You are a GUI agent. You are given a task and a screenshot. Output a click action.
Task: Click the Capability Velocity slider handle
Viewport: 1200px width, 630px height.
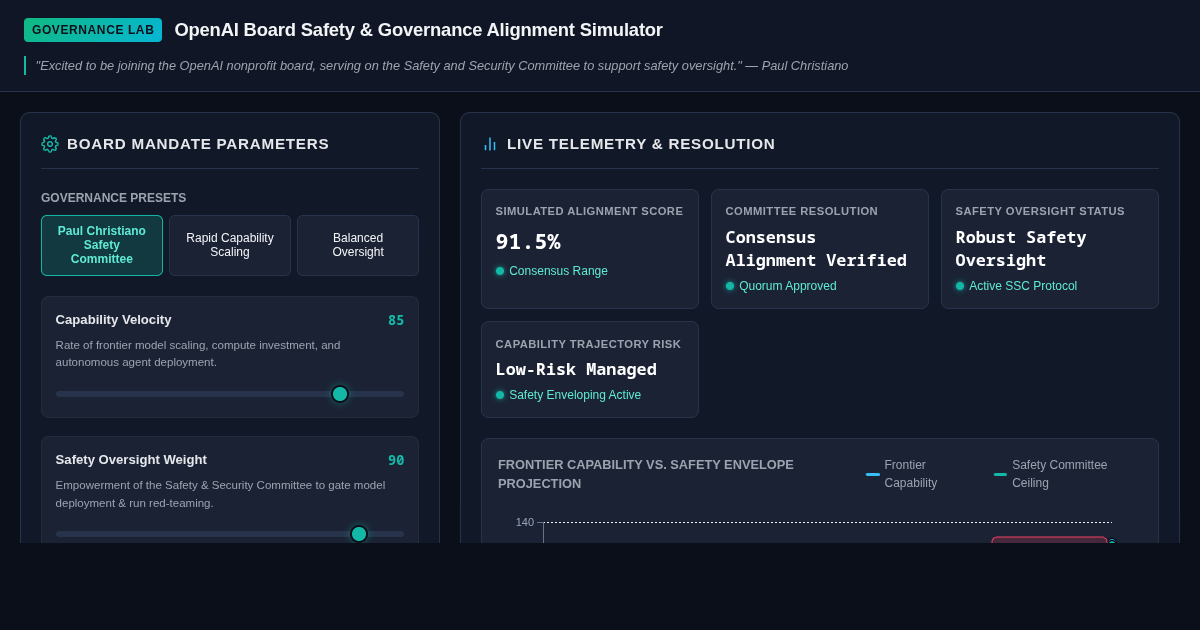point(340,394)
